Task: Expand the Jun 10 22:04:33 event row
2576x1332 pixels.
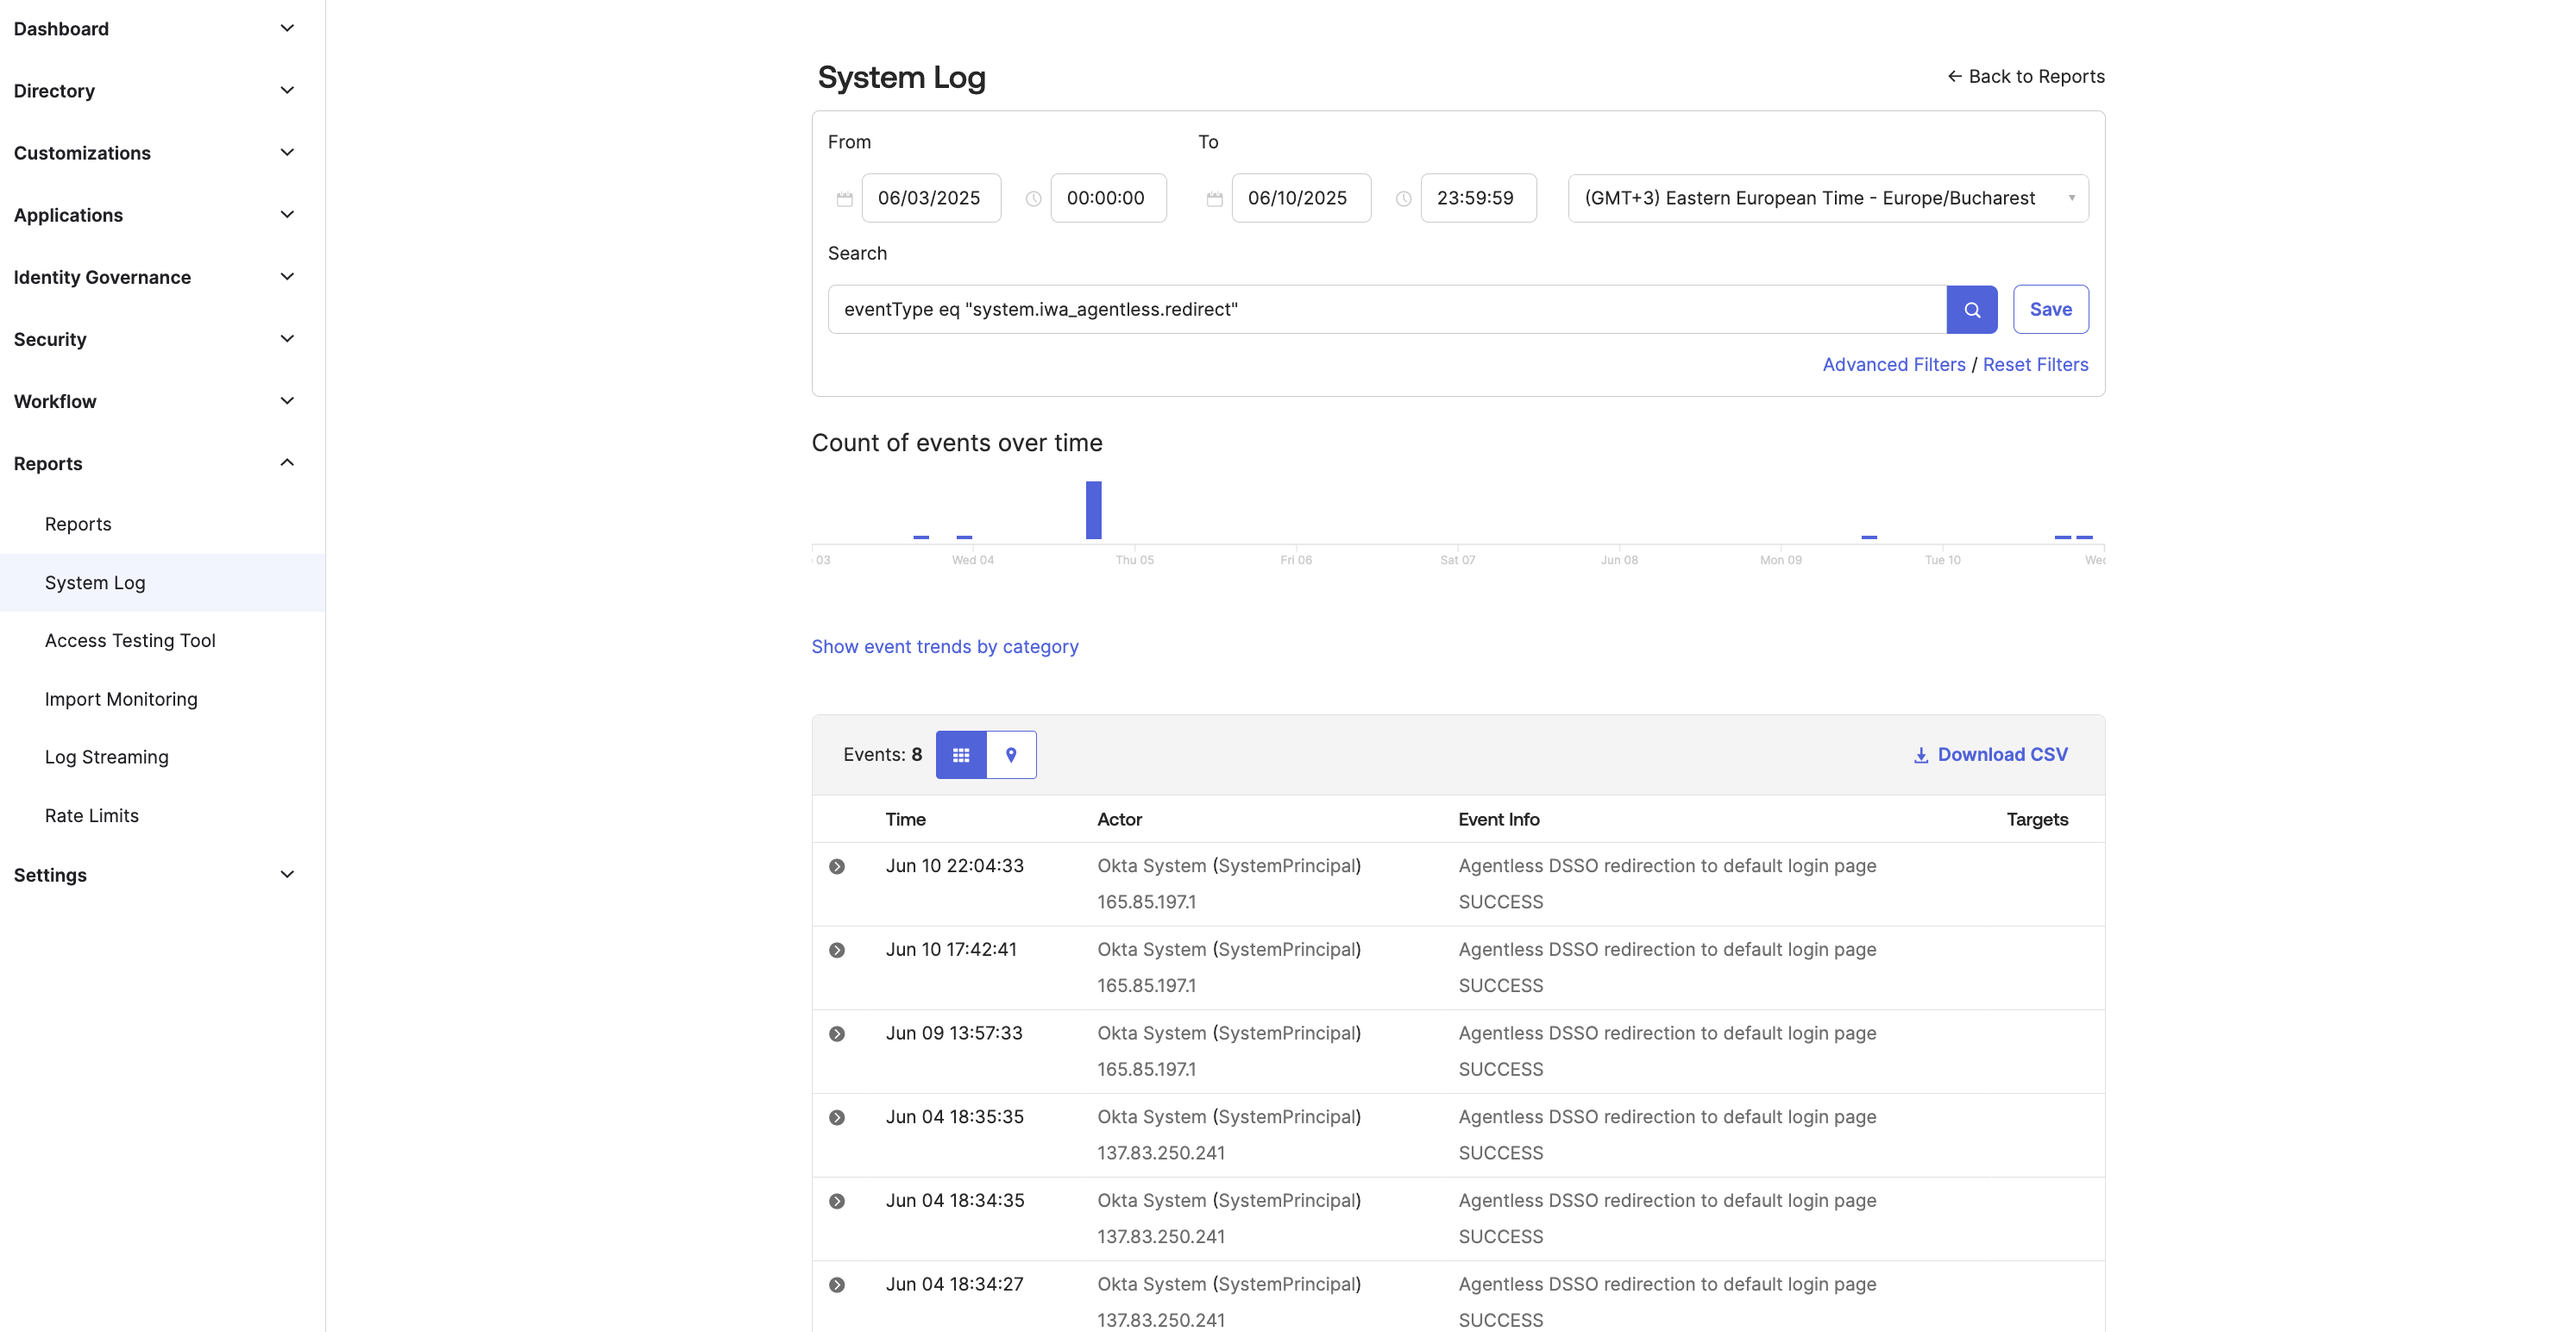Action: [x=837, y=867]
